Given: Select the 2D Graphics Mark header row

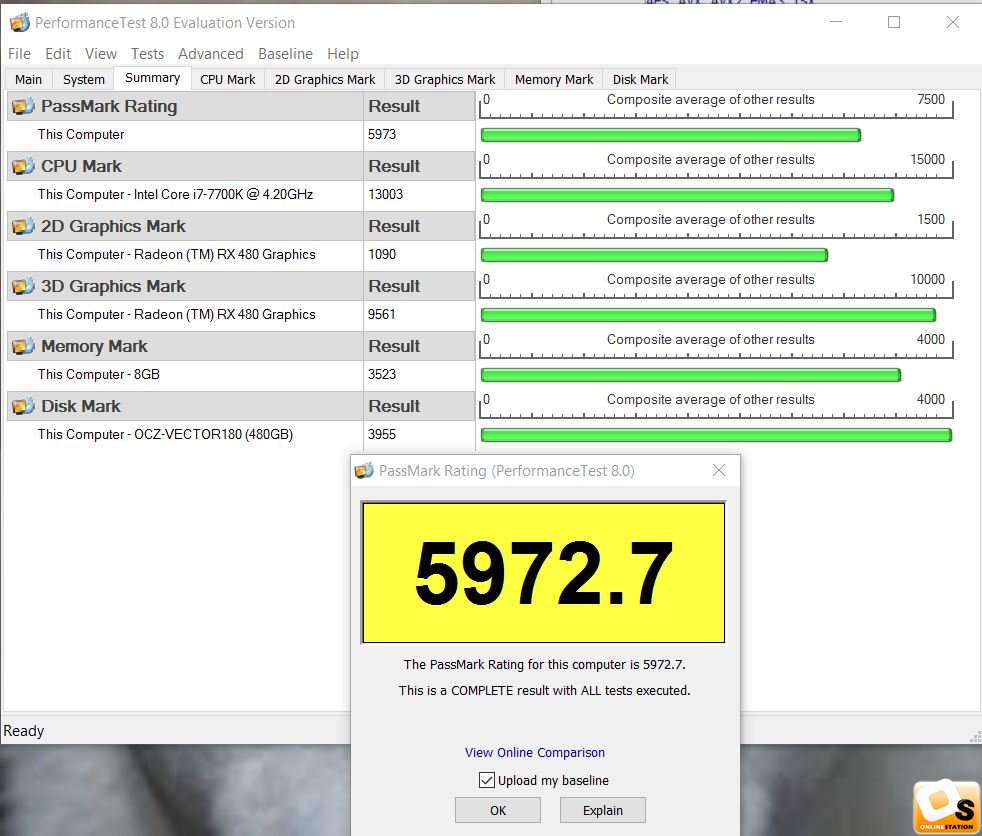Looking at the screenshot, I should pos(241,227).
